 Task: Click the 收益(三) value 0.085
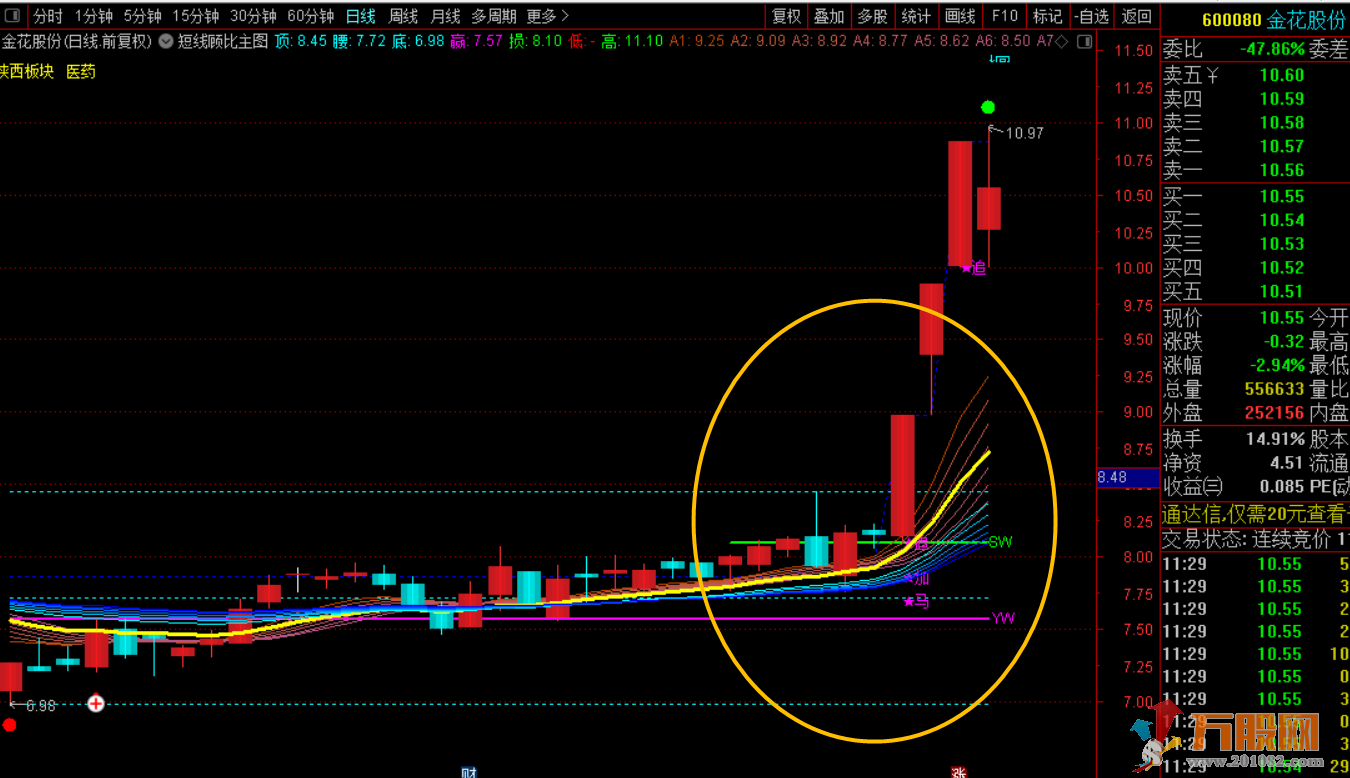pos(1281,487)
